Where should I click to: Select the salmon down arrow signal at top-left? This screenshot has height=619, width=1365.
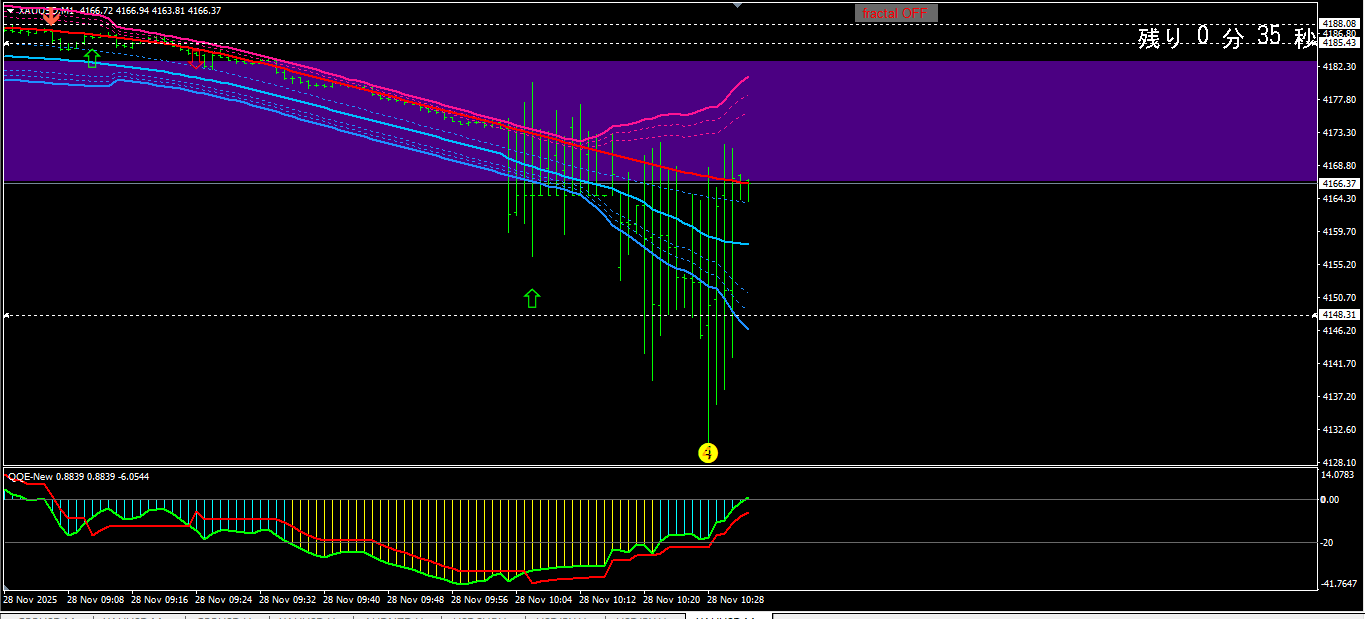[50, 16]
